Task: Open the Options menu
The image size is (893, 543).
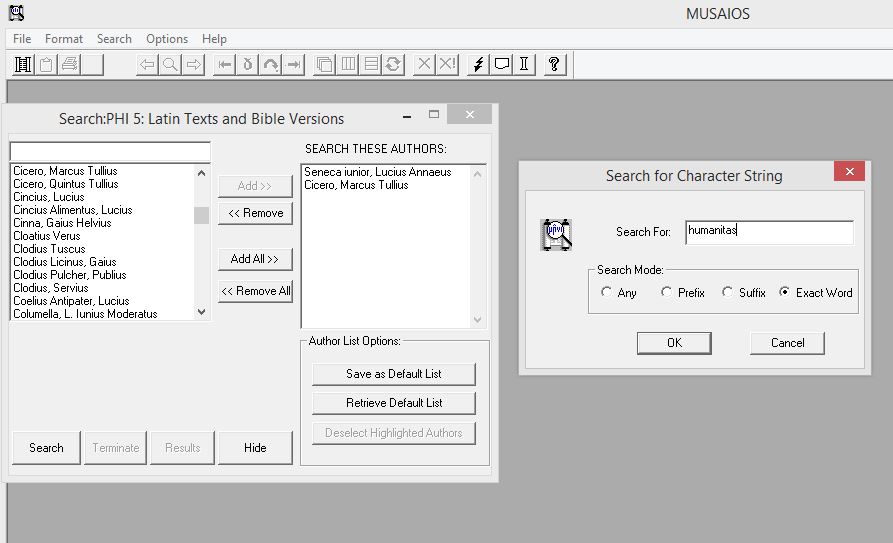Action: 167,39
